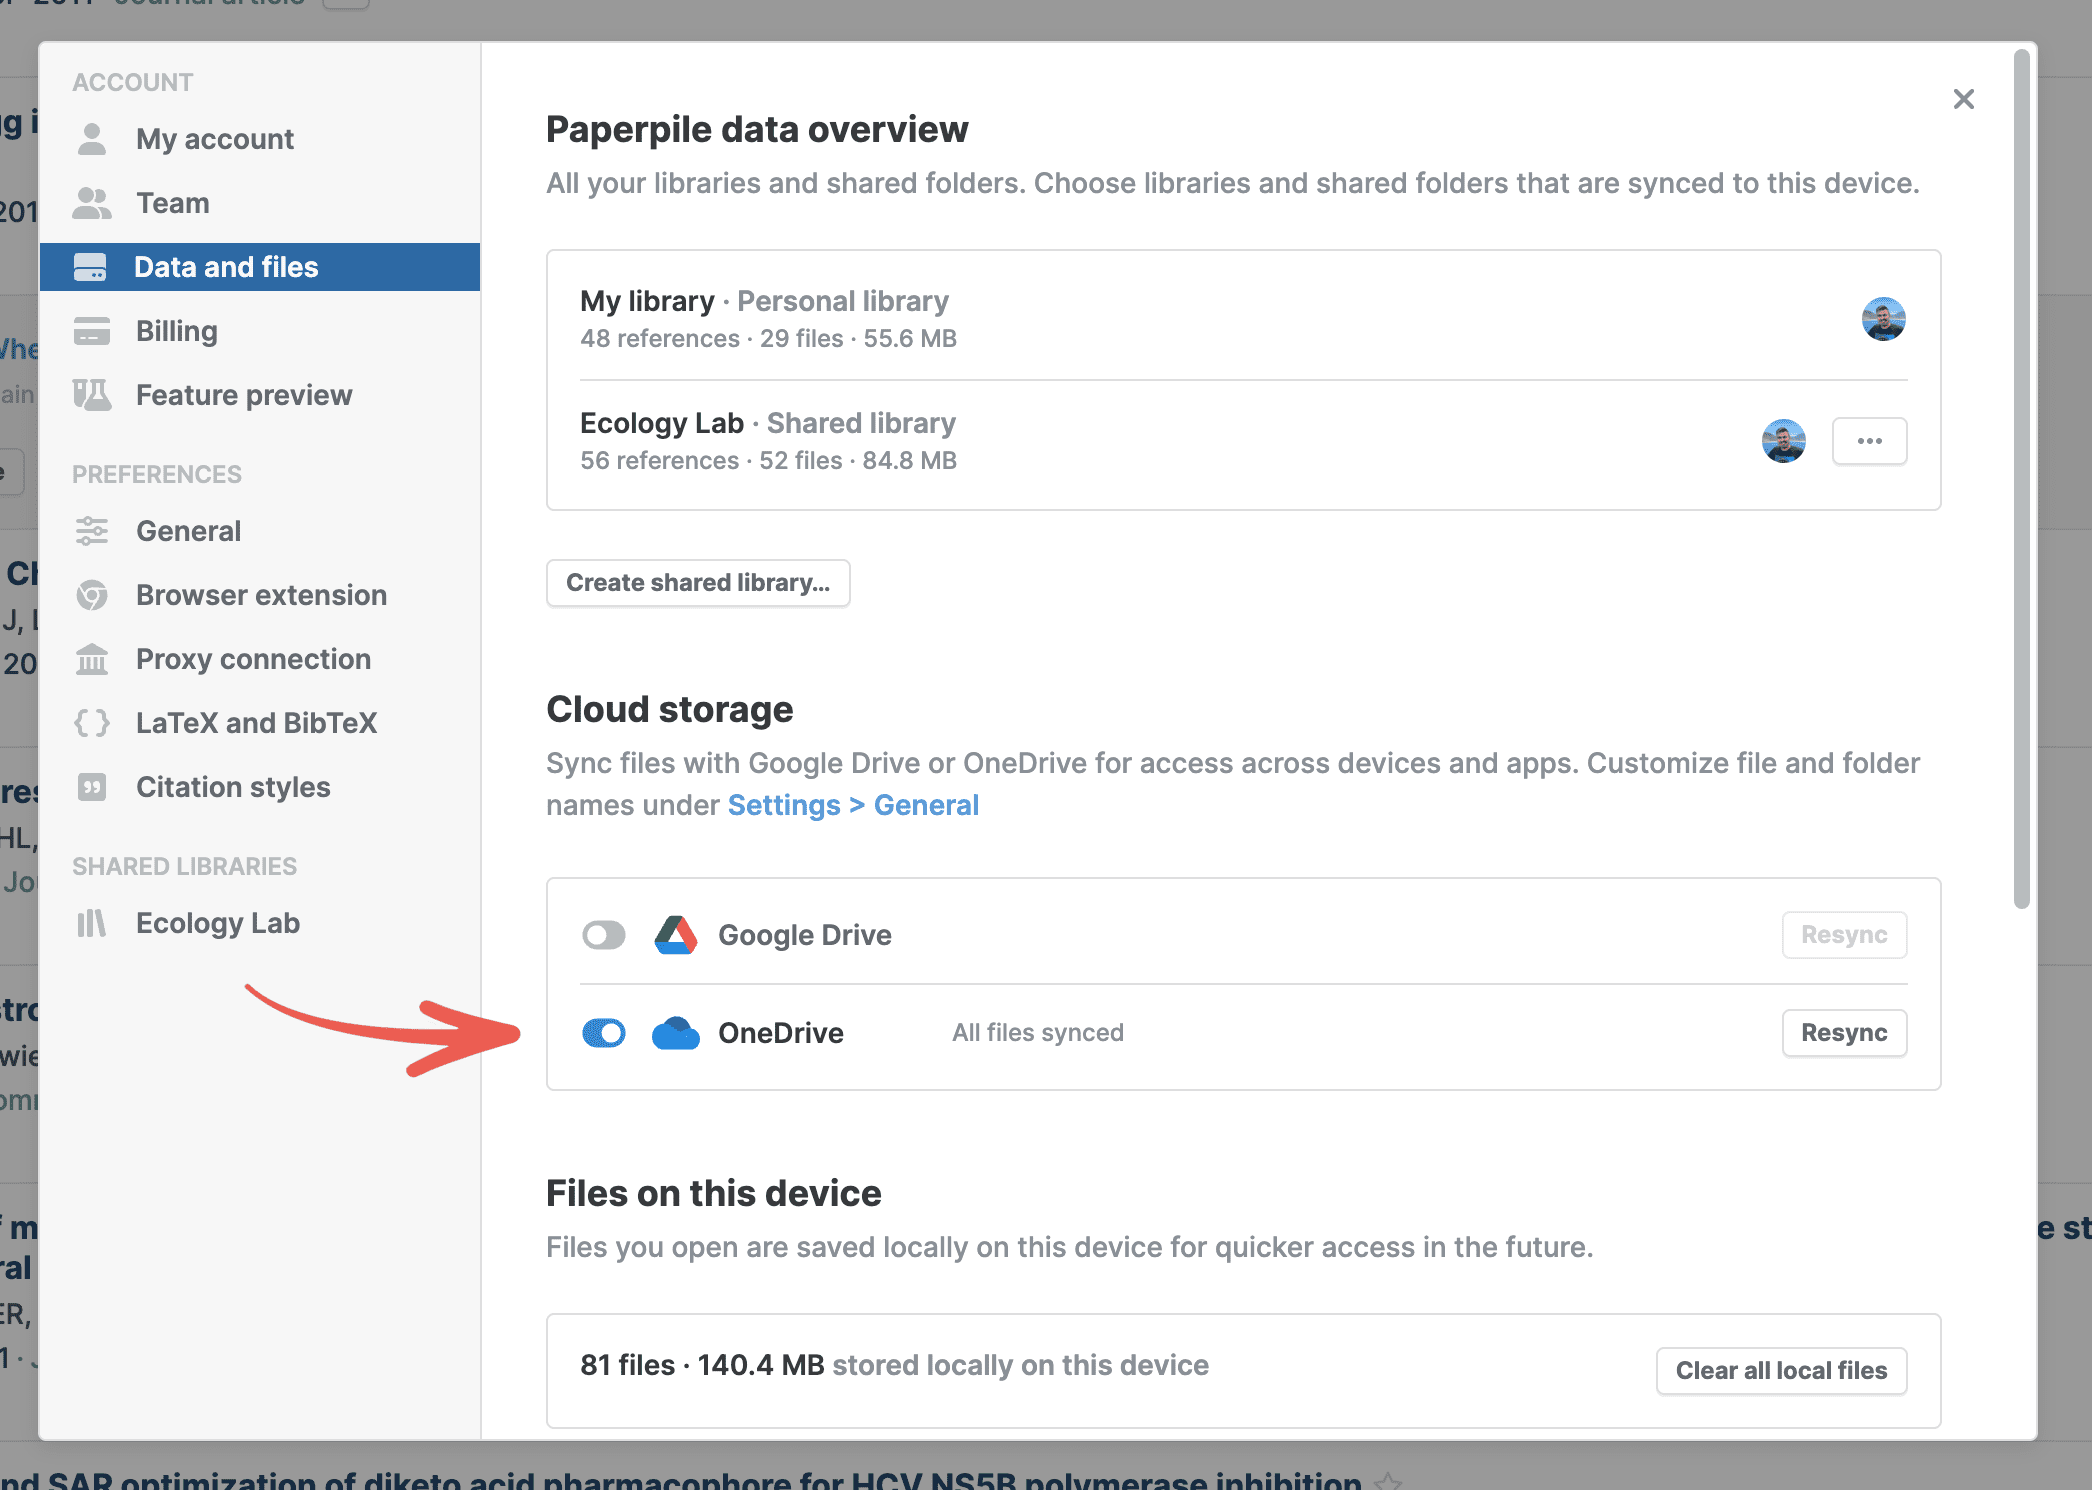Click the OneDrive cloud icon

tap(676, 1033)
